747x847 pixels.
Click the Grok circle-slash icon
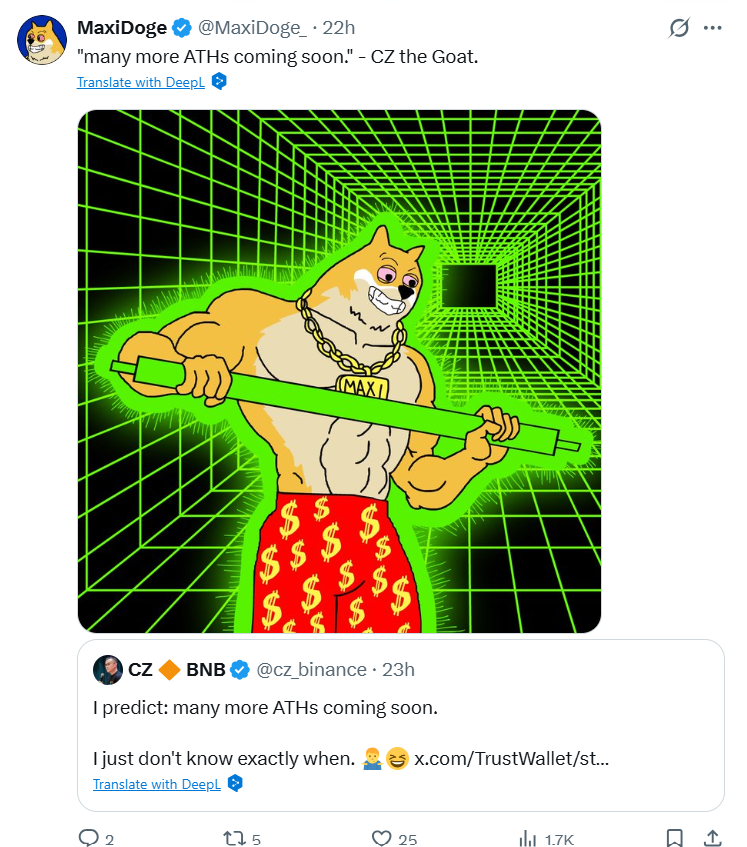click(679, 28)
